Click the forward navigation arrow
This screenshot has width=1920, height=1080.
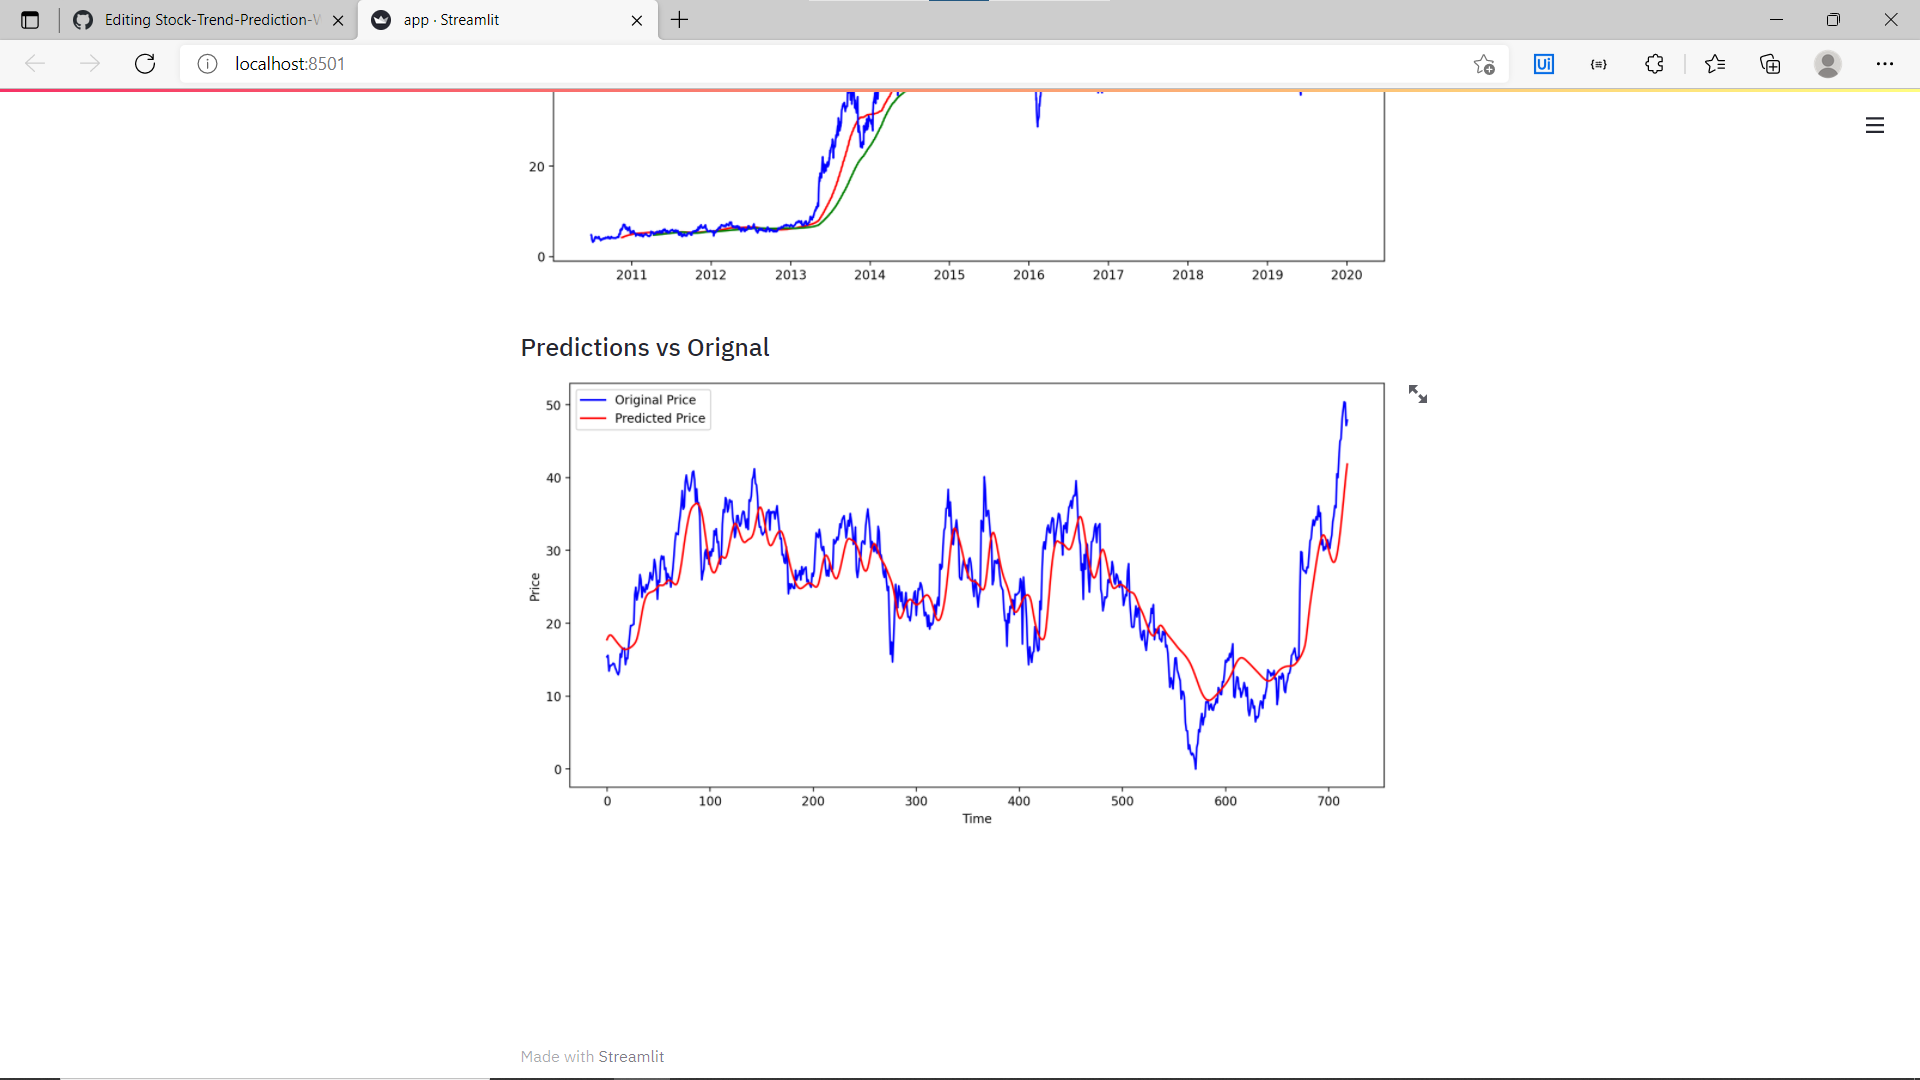tap(90, 64)
